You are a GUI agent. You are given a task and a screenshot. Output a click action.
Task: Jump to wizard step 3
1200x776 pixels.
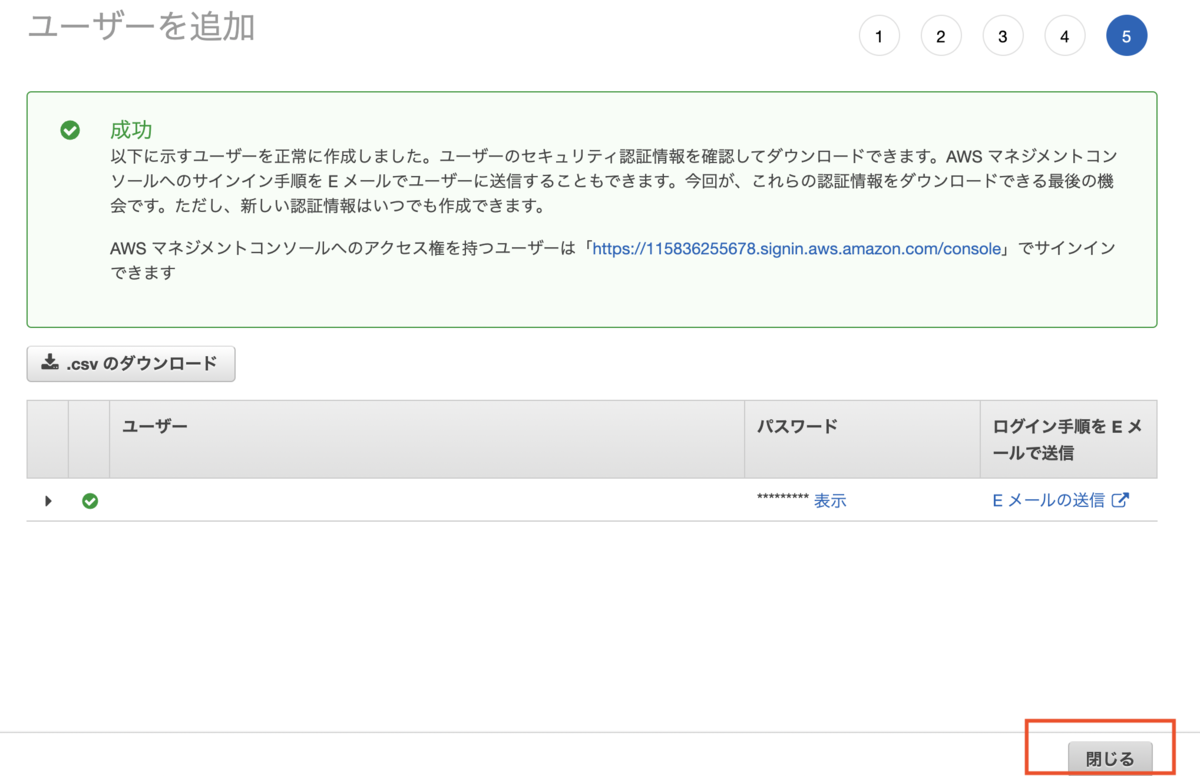tap(1003, 36)
